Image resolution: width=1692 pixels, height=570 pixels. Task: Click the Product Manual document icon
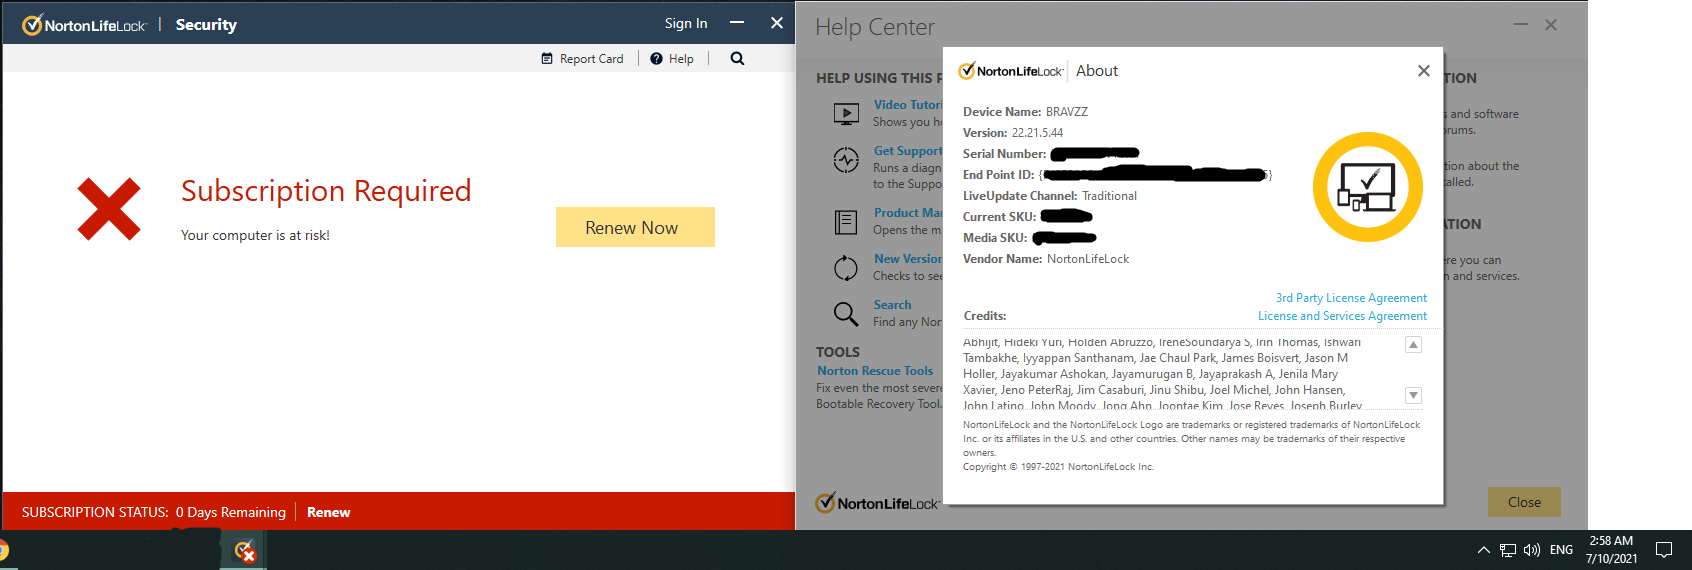click(846, 222)
